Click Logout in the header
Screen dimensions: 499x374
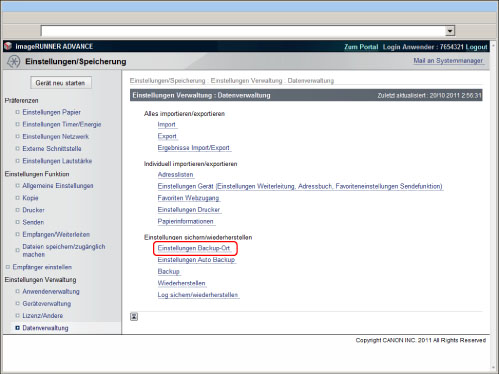coord(476,47)
